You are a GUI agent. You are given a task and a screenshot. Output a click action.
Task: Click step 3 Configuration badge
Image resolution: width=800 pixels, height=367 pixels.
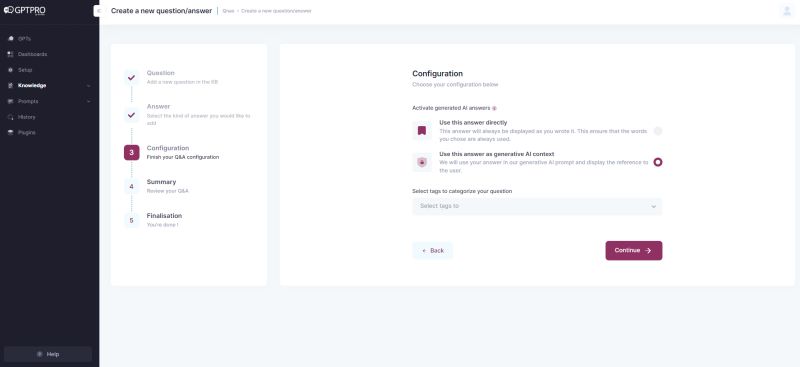132,152
